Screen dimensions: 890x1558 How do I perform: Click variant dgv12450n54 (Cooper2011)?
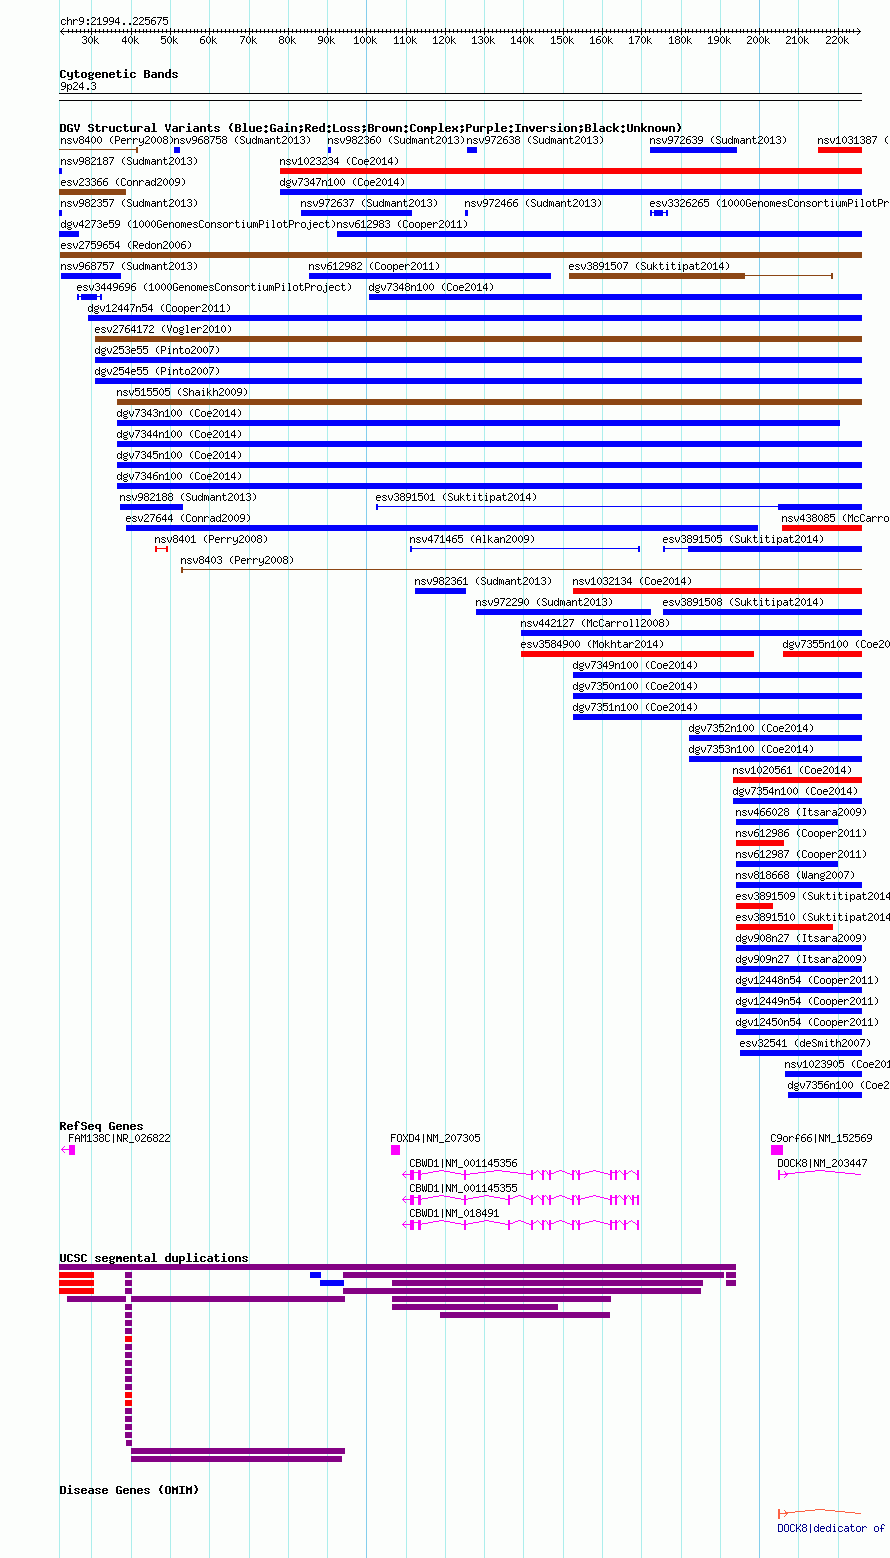tap(807, 1023)
